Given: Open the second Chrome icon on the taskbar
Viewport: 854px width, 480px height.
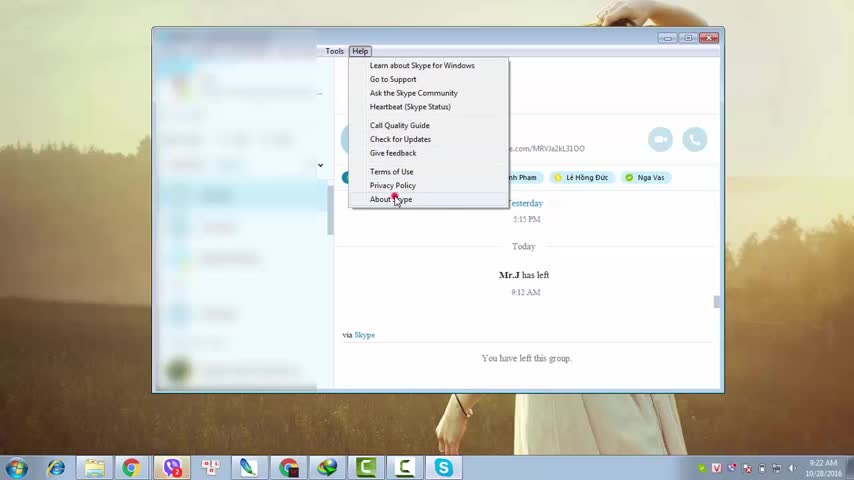Looking at the screenshot, I should (x=288, y=467).
